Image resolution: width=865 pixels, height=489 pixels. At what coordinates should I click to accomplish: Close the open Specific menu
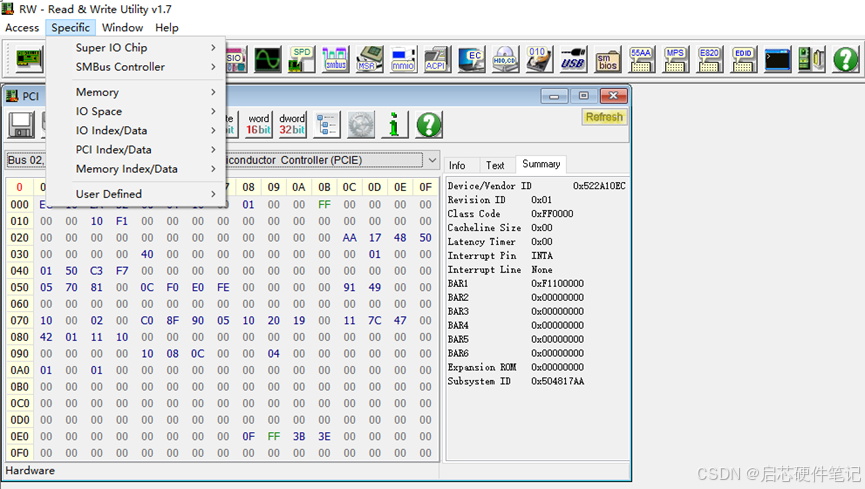coord(71,28)
